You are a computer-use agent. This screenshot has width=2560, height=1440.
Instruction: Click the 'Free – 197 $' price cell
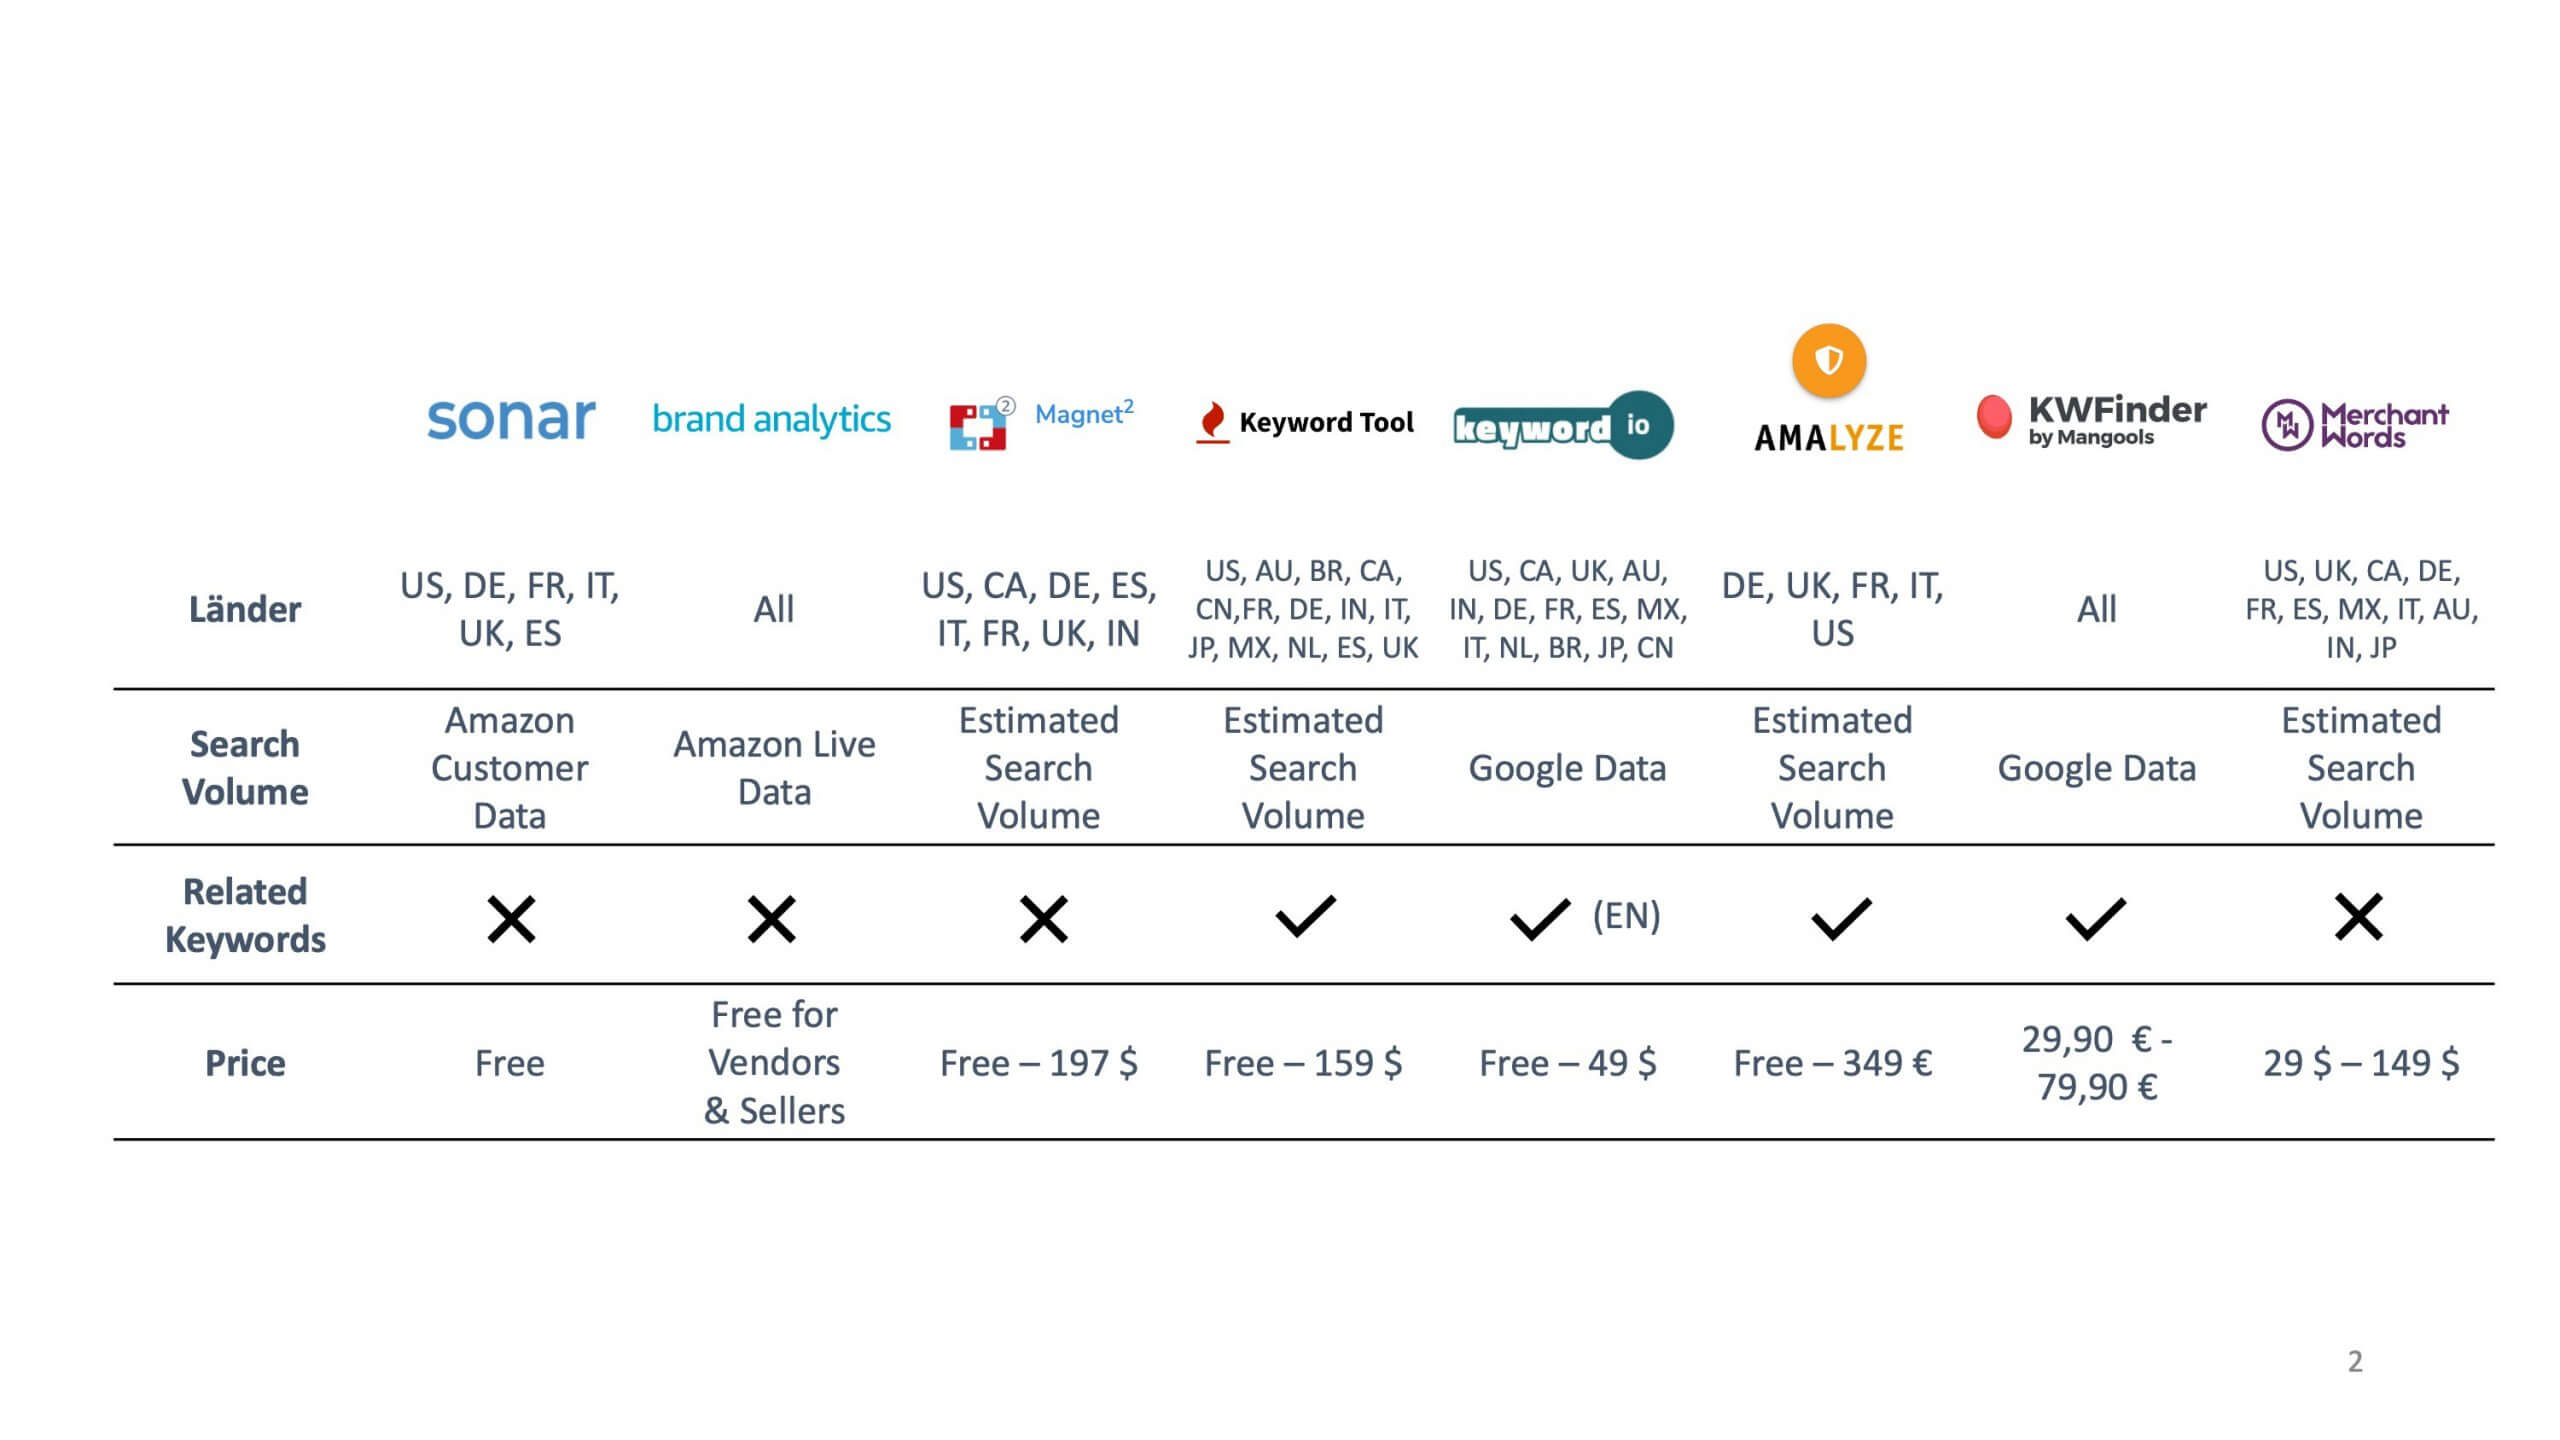1038,1063
